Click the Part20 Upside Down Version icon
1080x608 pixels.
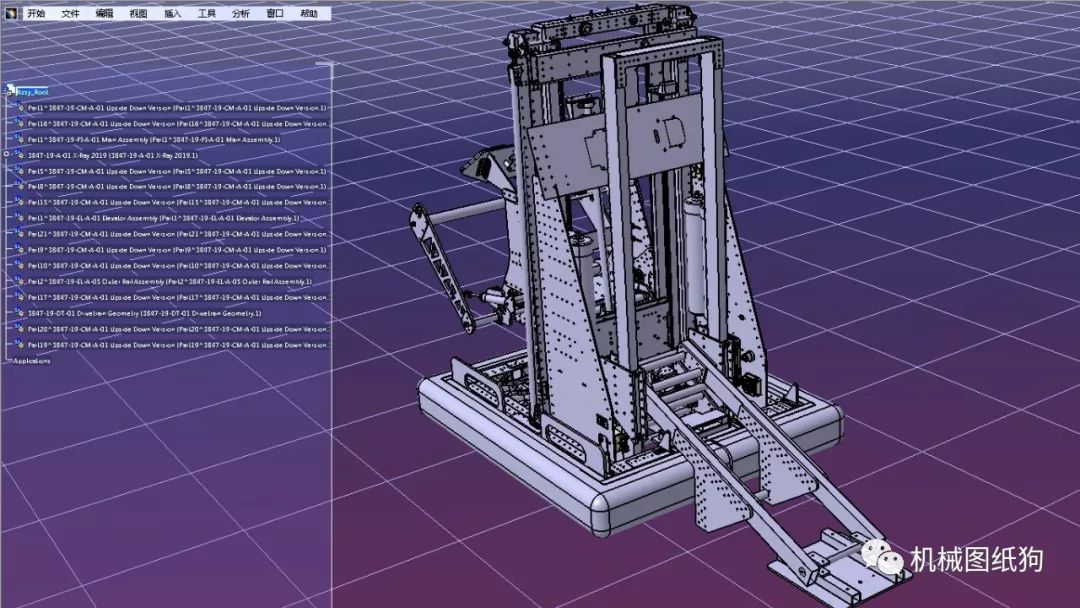tap(20, 328)
